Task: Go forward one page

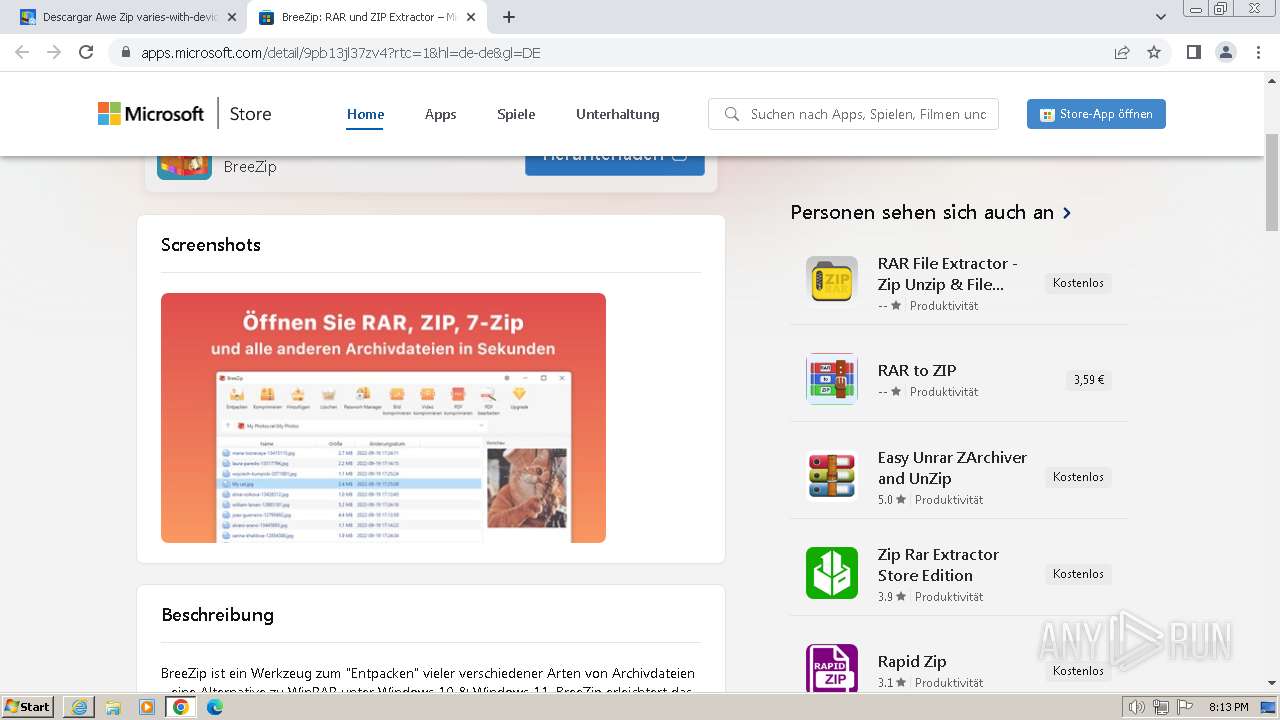Action: [54, 52]
